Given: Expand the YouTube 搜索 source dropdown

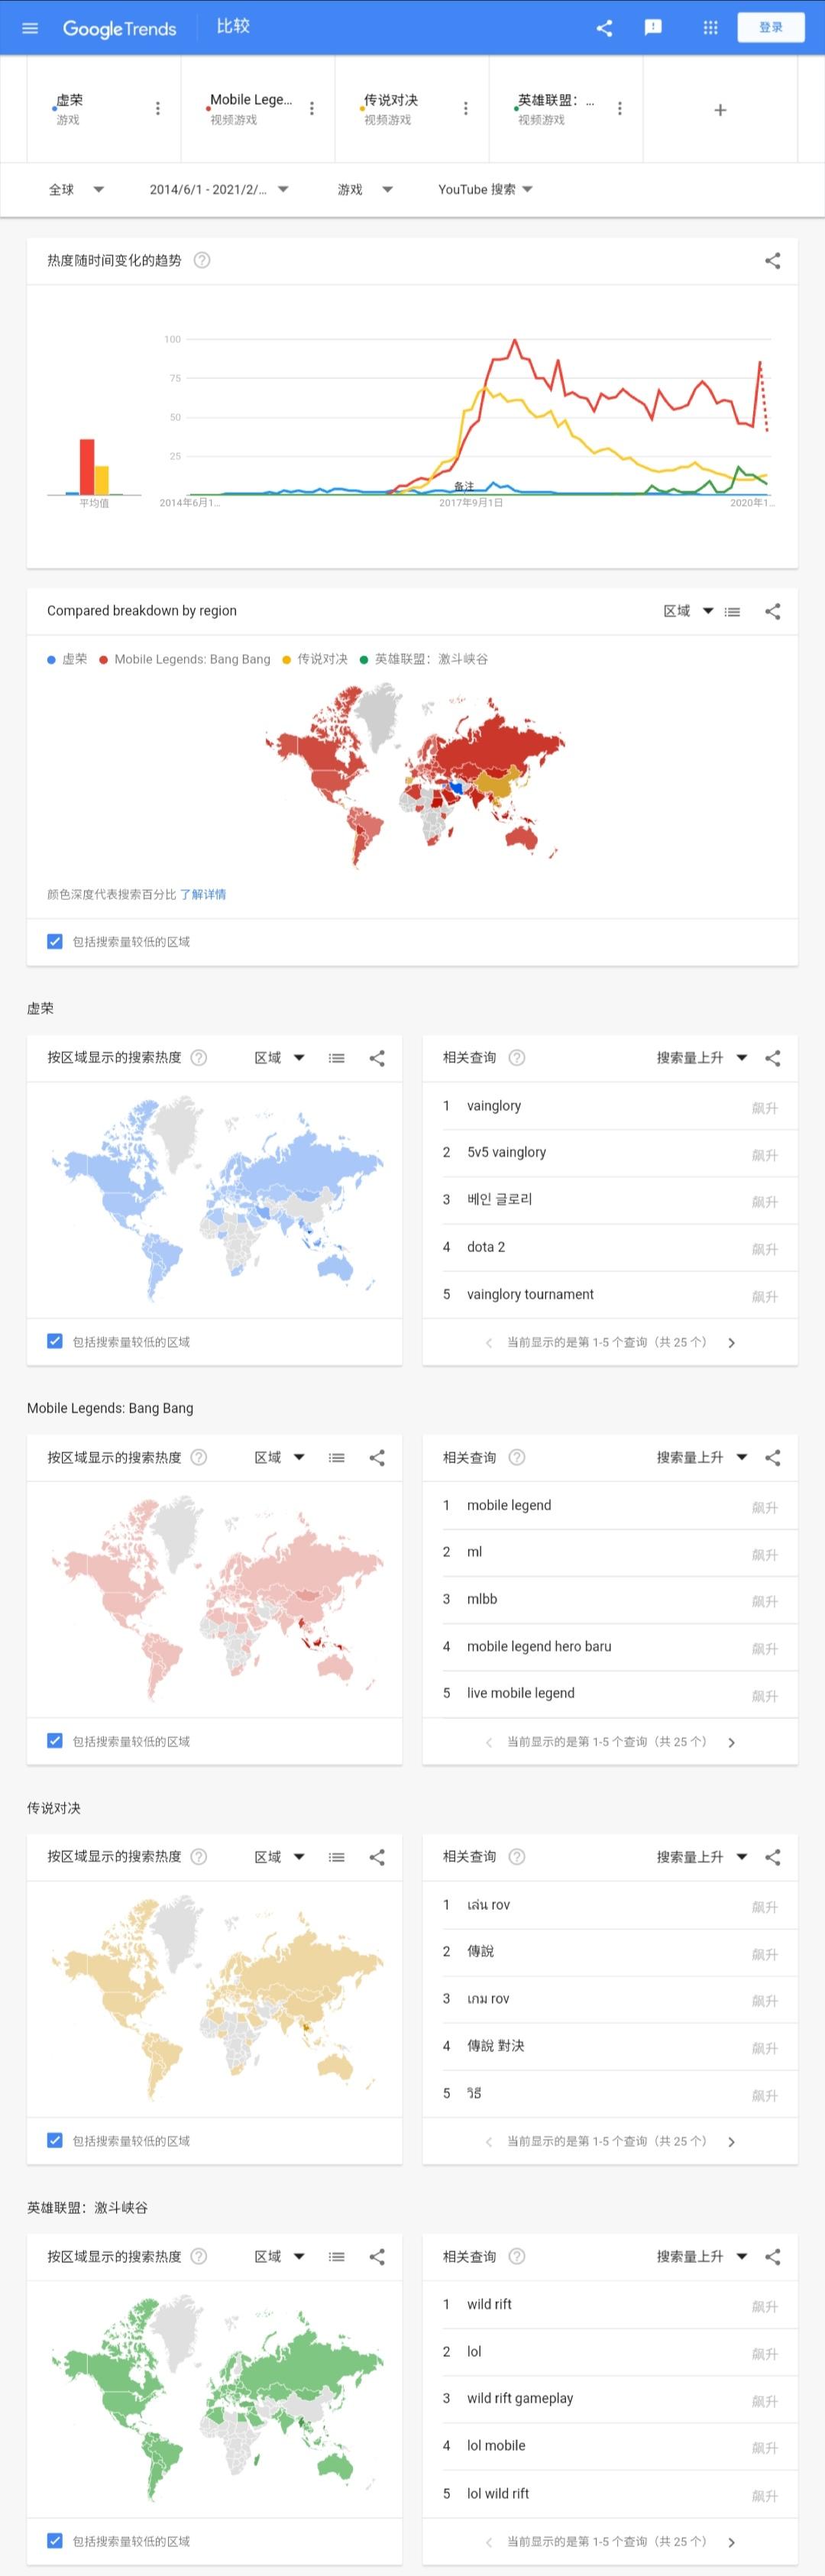Looking at the screenshot, I should pos(485,189).
